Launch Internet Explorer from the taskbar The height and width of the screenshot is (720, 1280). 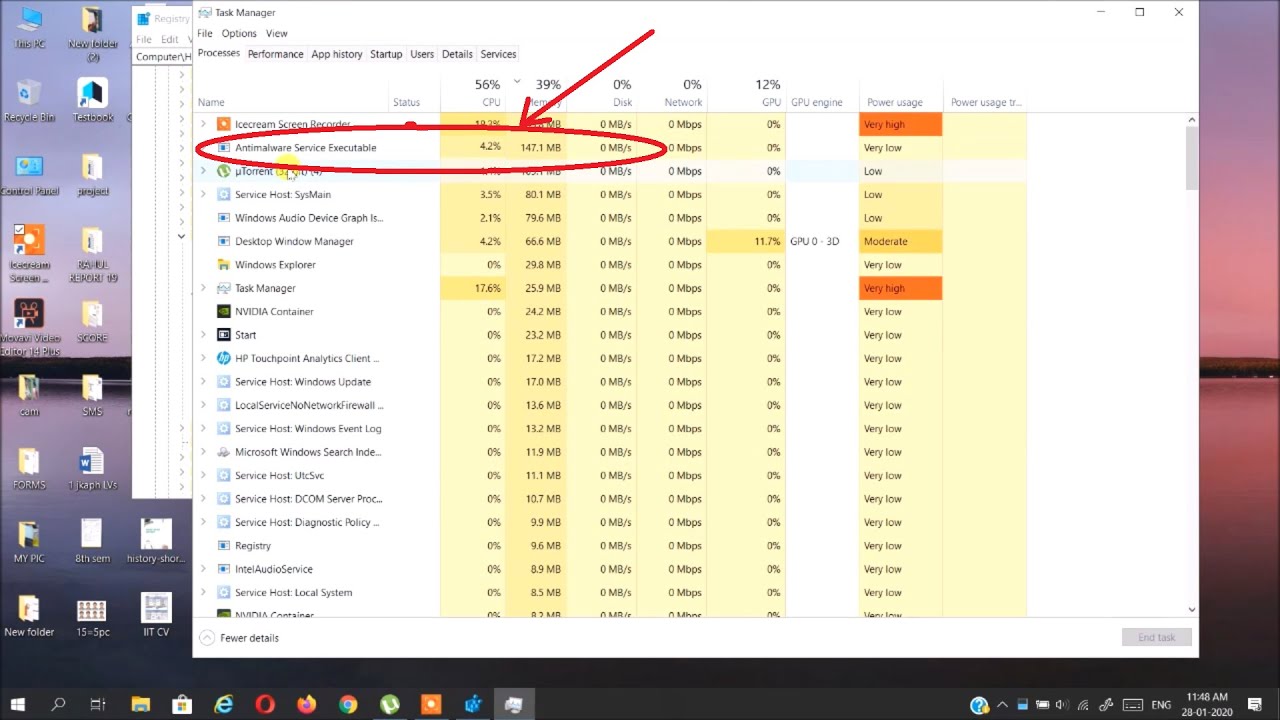click(224, 705)
